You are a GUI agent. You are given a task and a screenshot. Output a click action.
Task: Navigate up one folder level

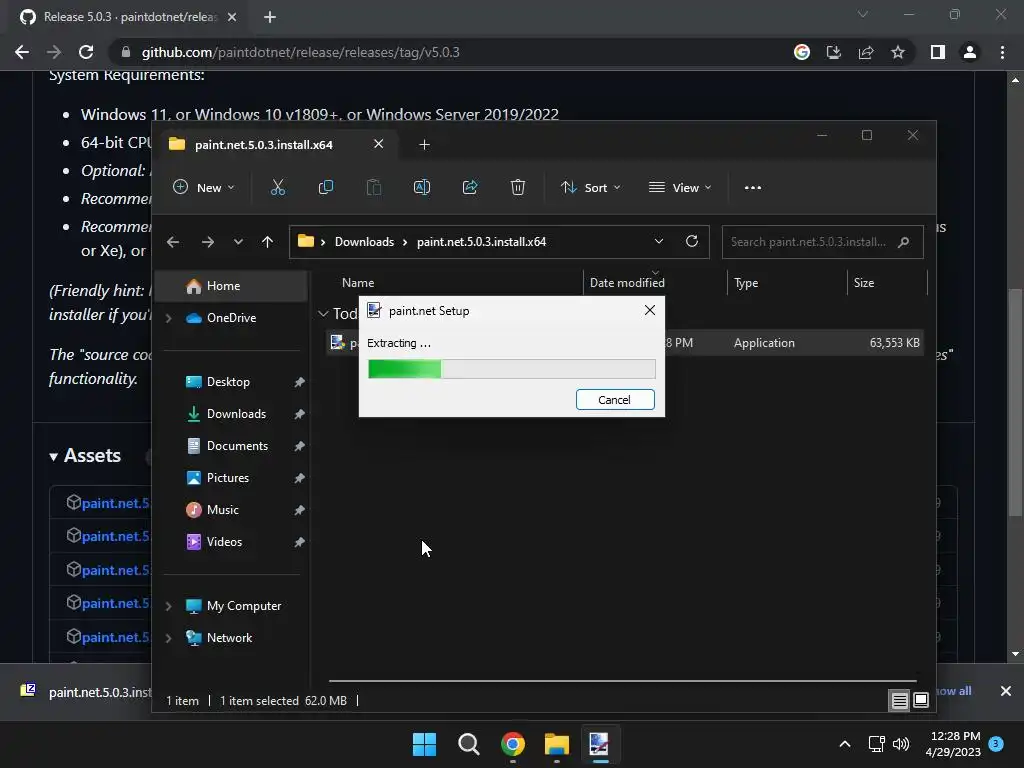click(267, 242)
